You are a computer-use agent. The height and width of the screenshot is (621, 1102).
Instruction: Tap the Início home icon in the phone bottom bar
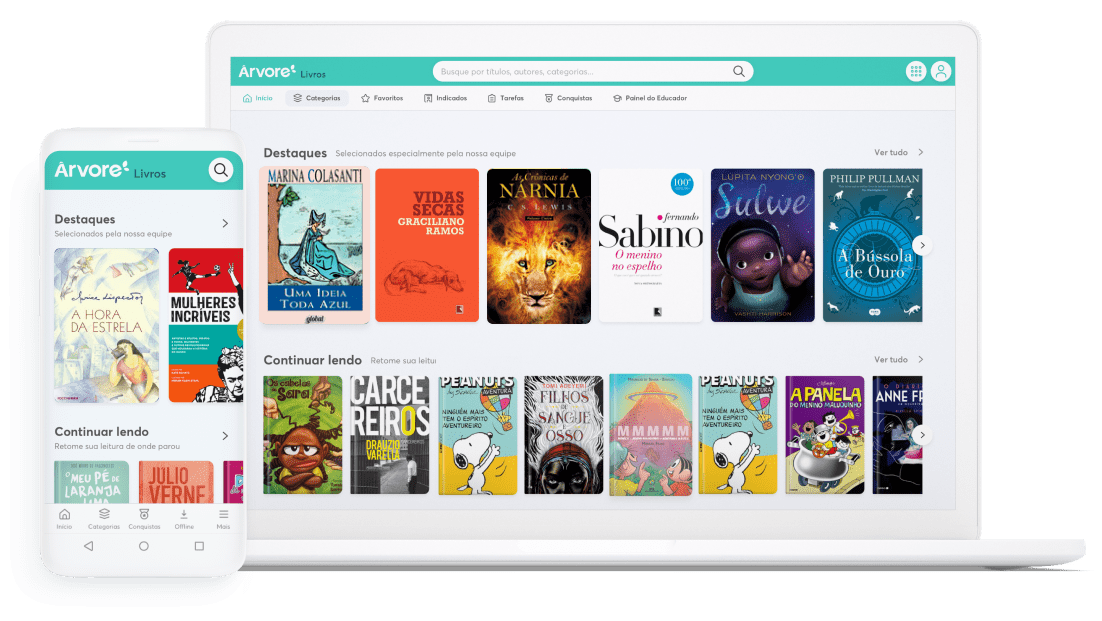64,519
